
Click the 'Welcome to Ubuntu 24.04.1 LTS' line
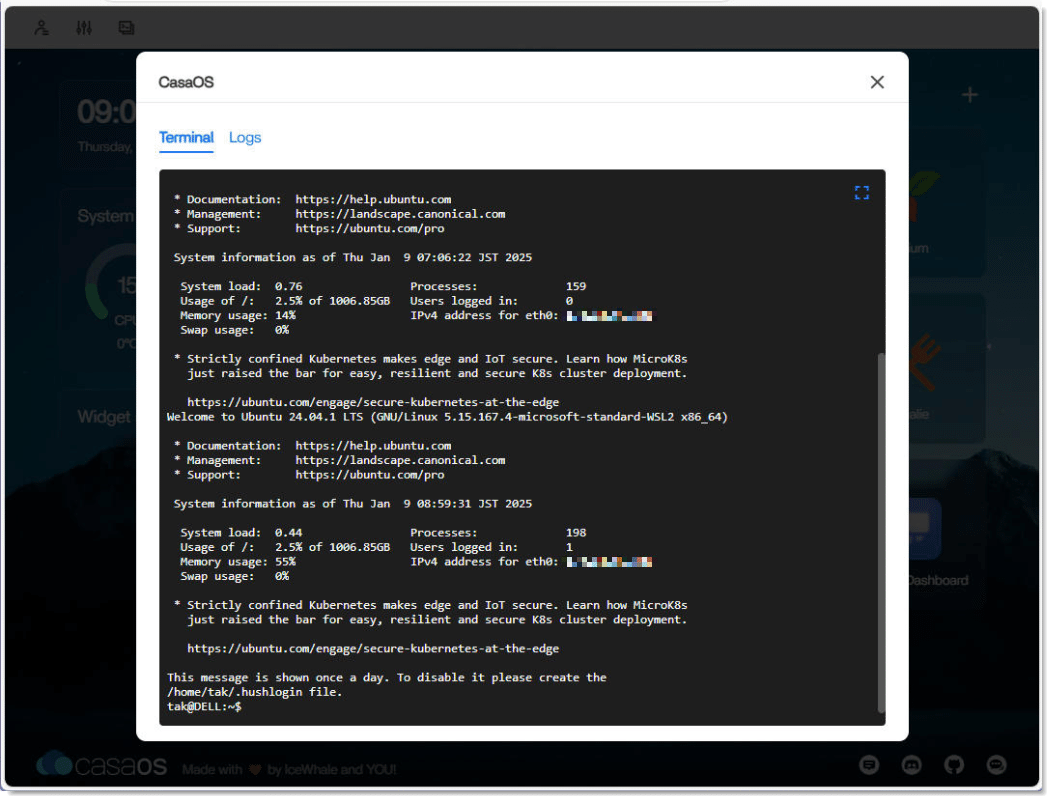coord(447,417)
